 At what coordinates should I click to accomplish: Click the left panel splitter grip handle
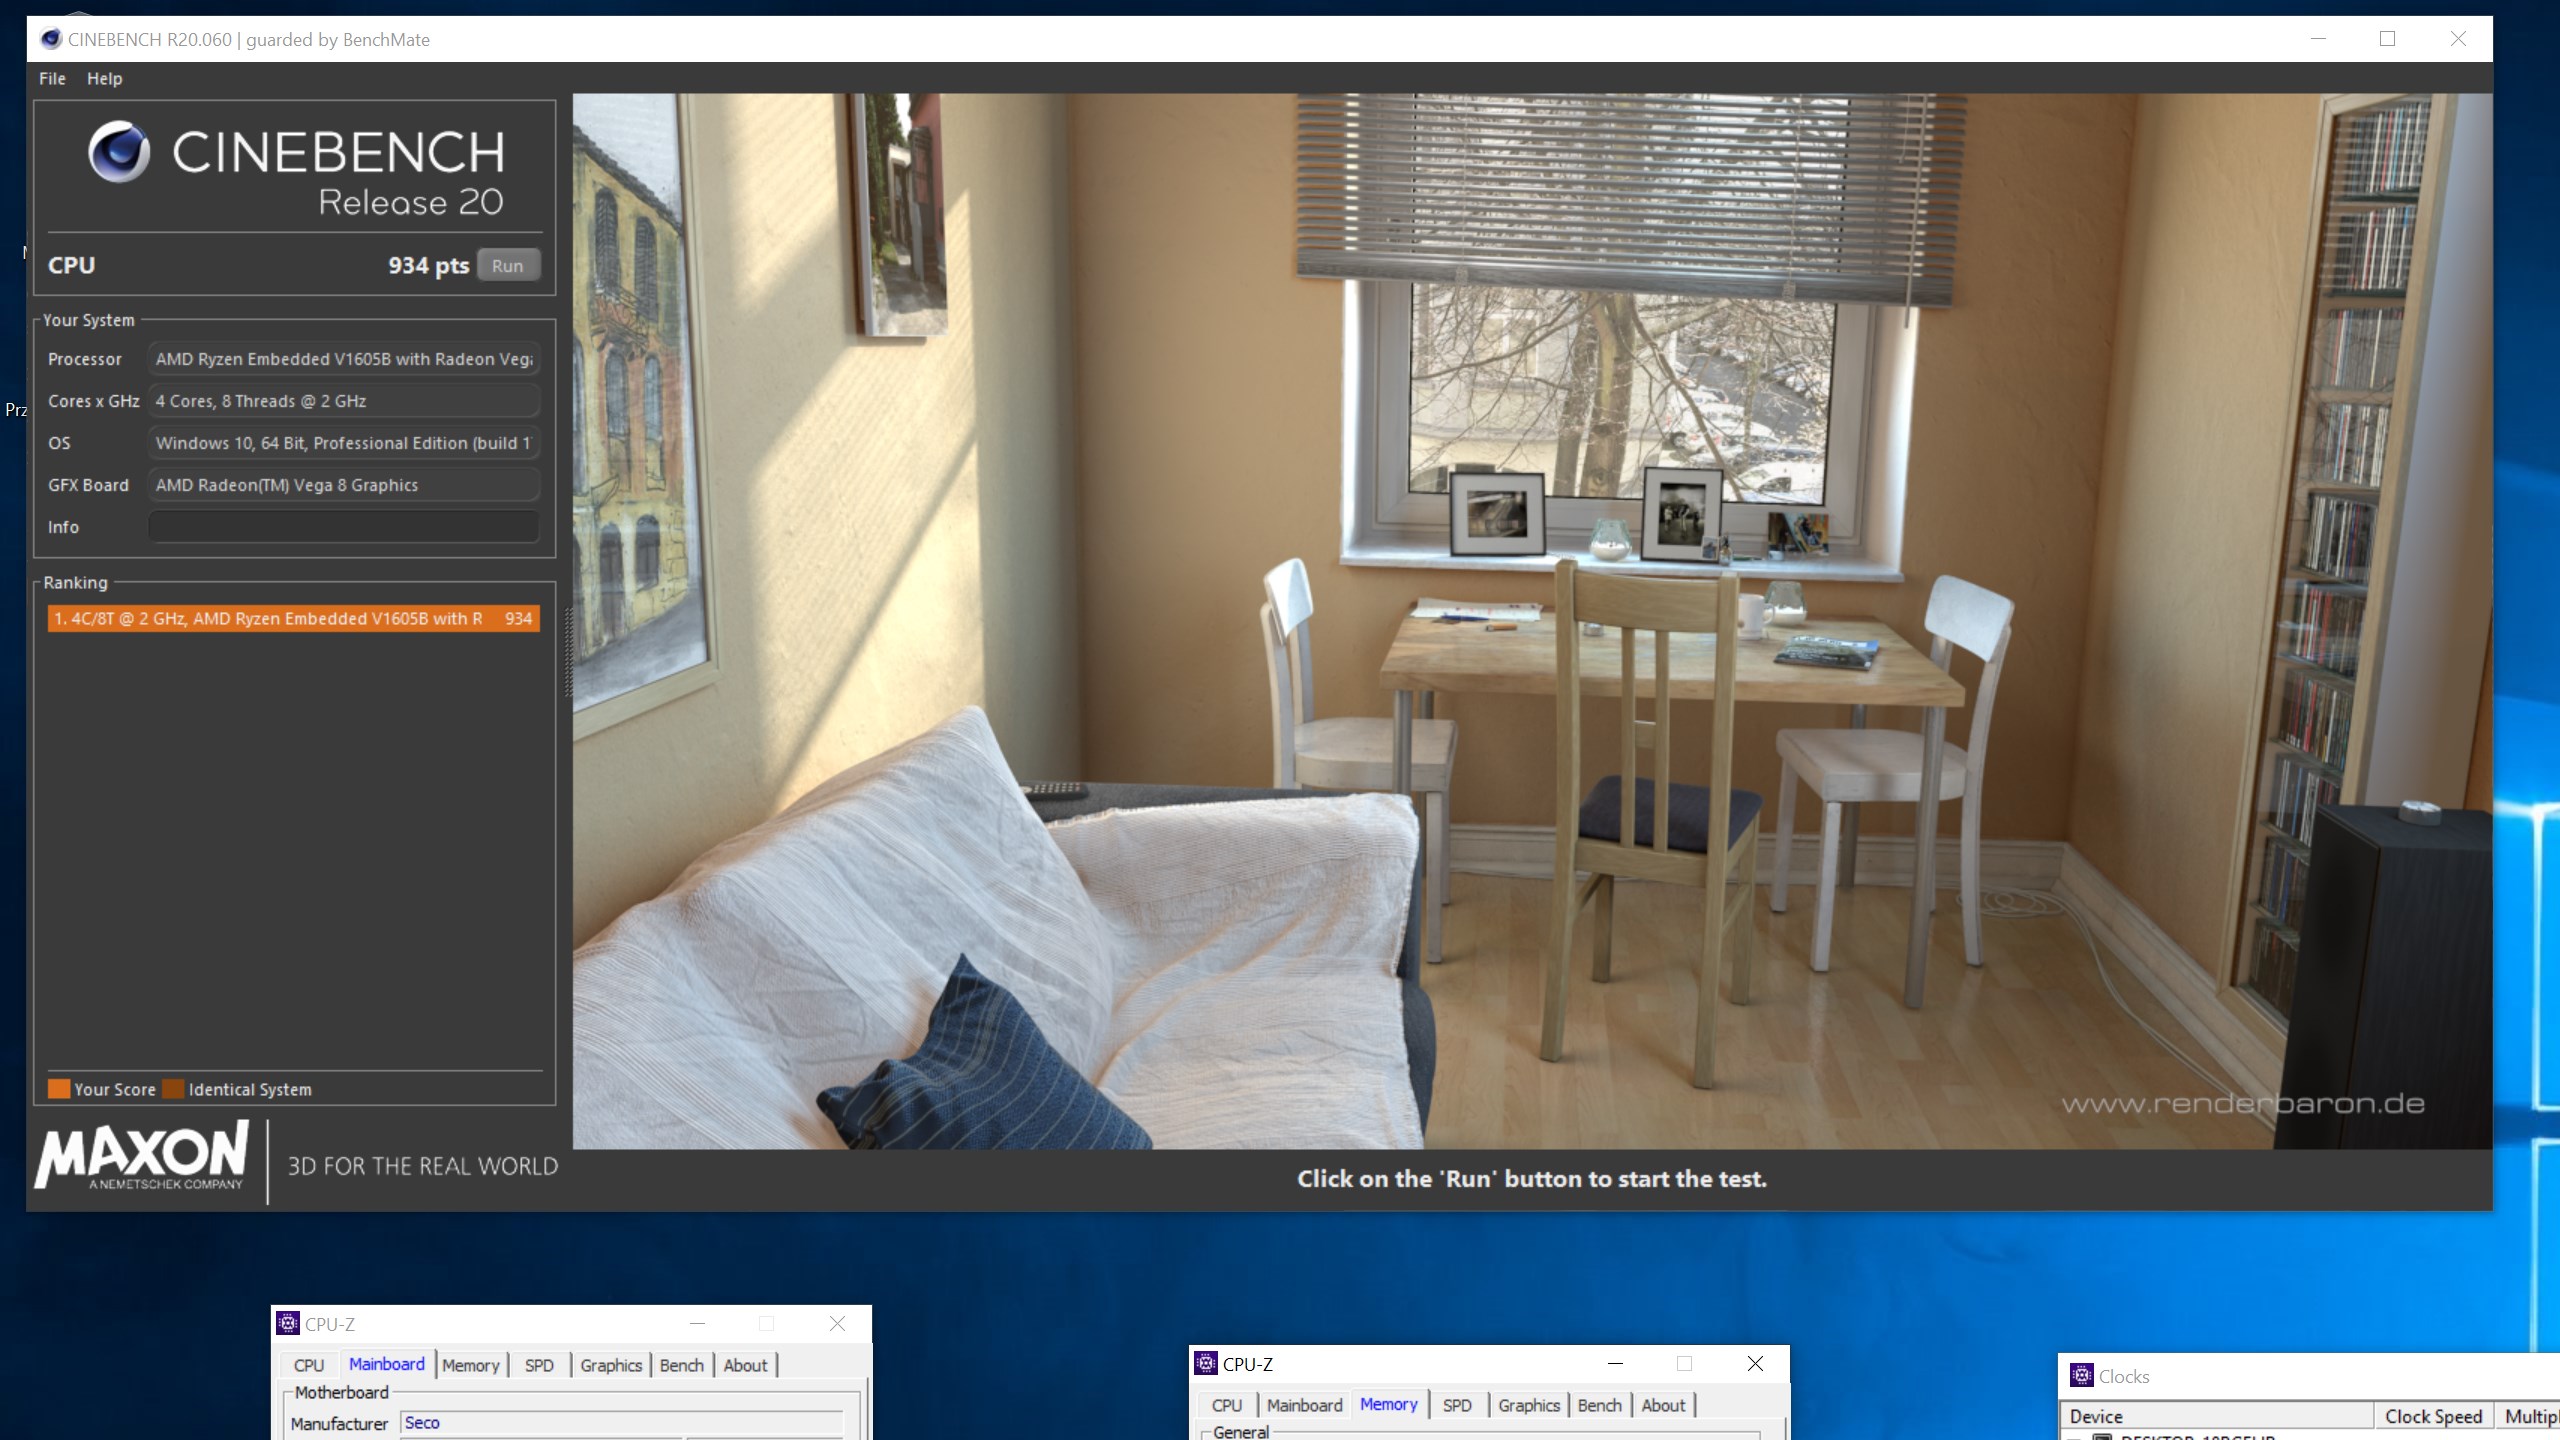pyautogui.click(x=568, y=652)
